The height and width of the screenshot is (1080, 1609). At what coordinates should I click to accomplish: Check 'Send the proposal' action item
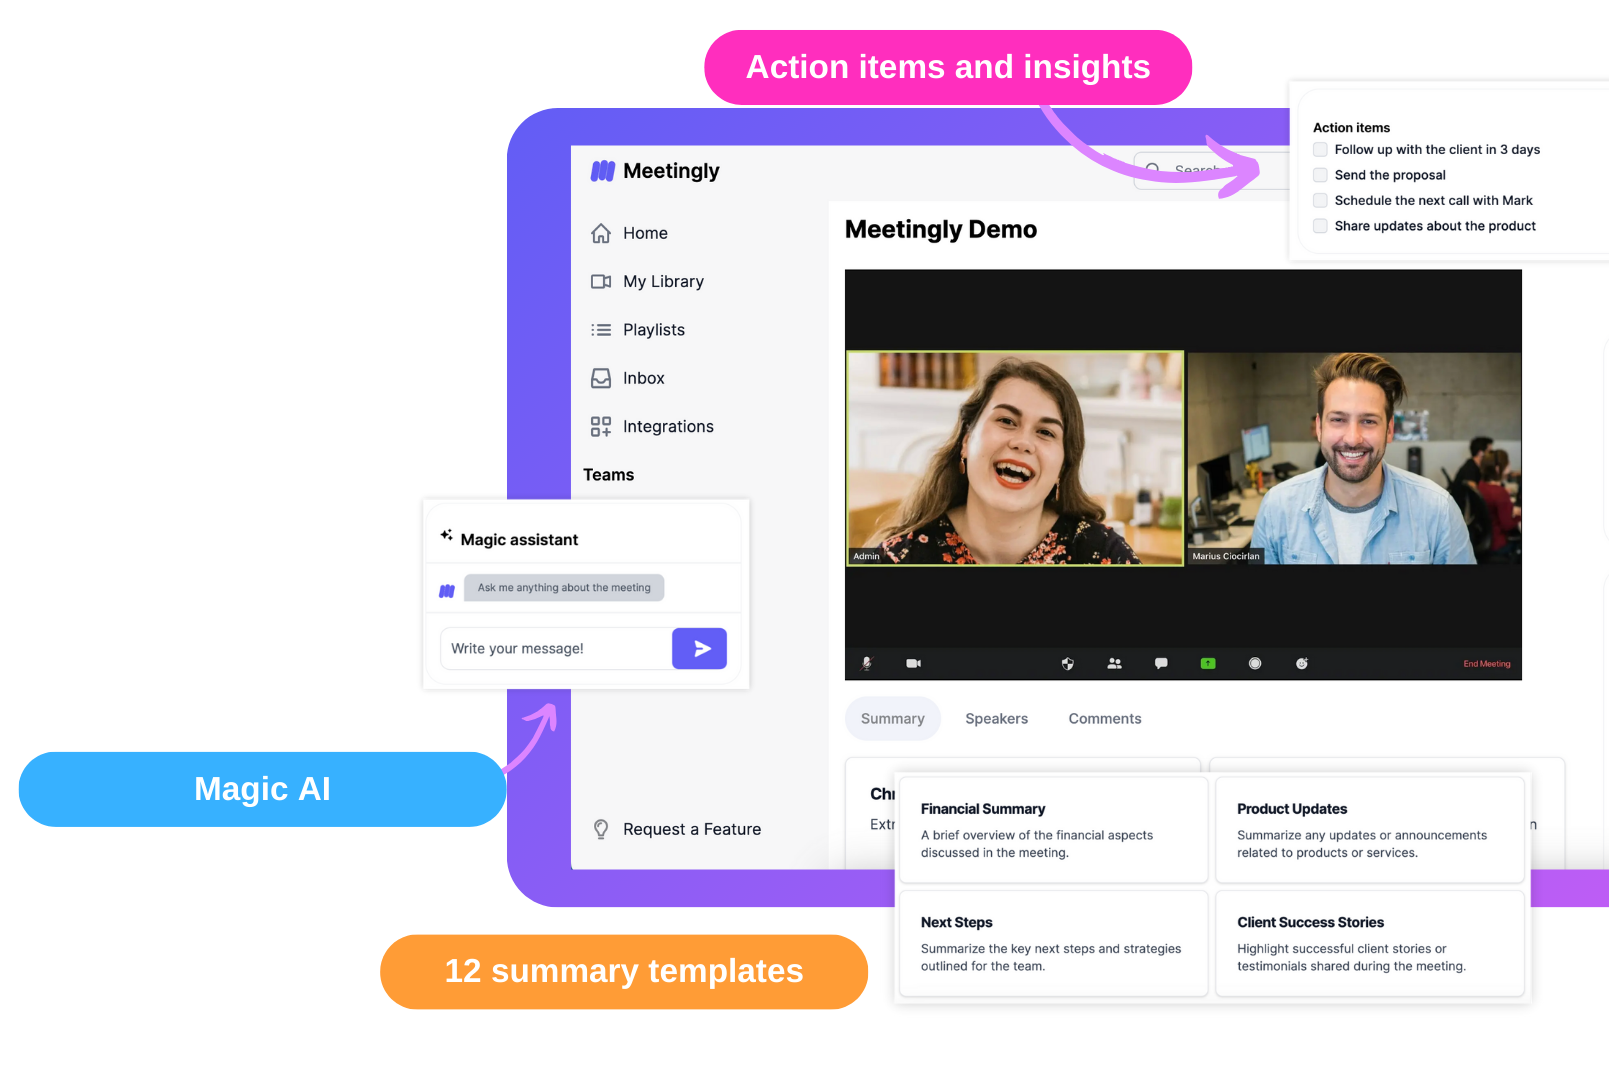click(x=1320, y=175)
